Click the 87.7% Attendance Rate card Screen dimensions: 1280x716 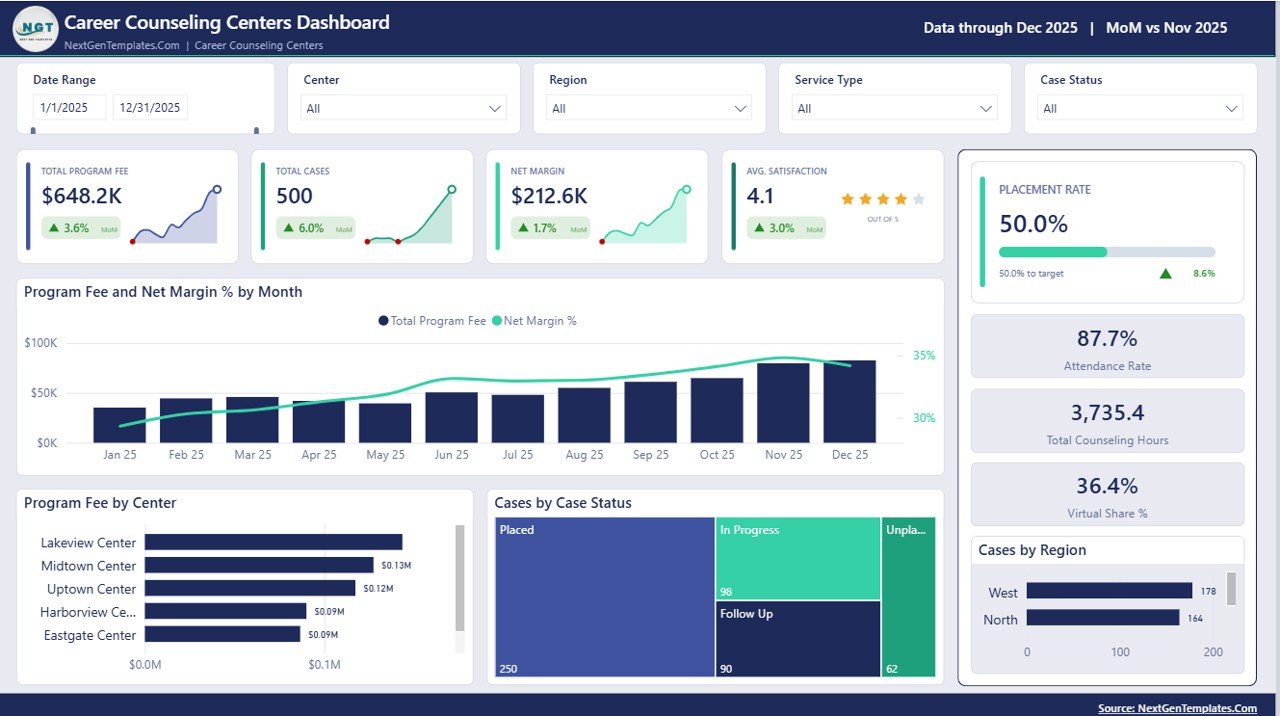(x=1107, y=346)
